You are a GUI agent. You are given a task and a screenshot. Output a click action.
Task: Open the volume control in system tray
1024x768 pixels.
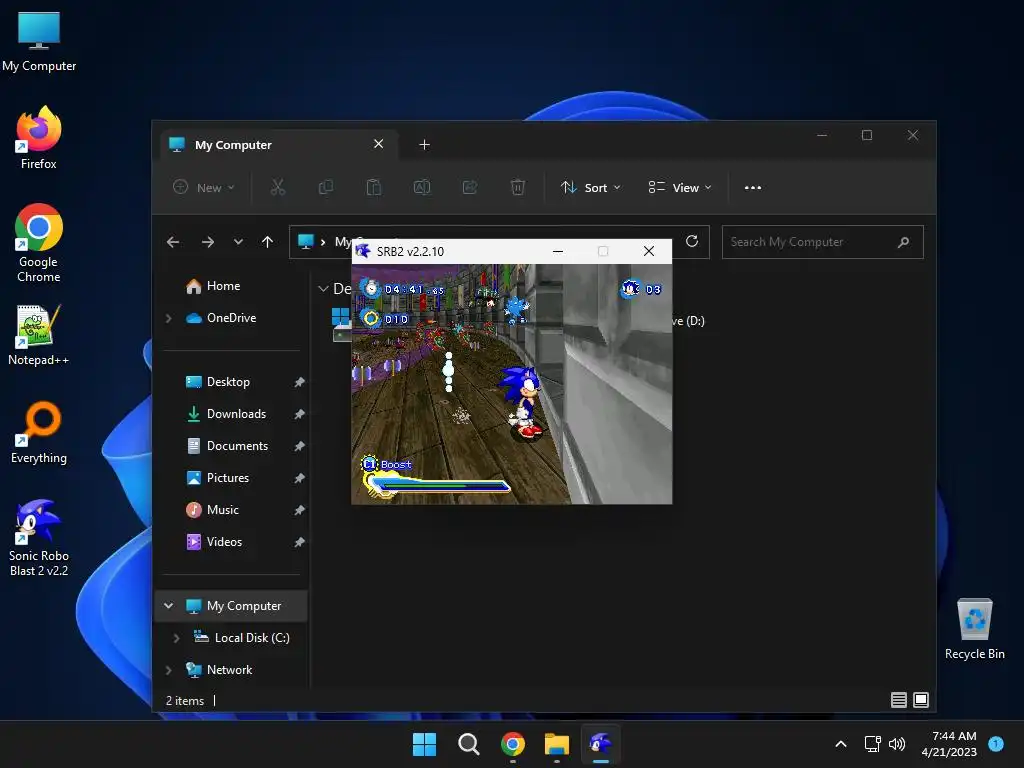pos(897,744)
